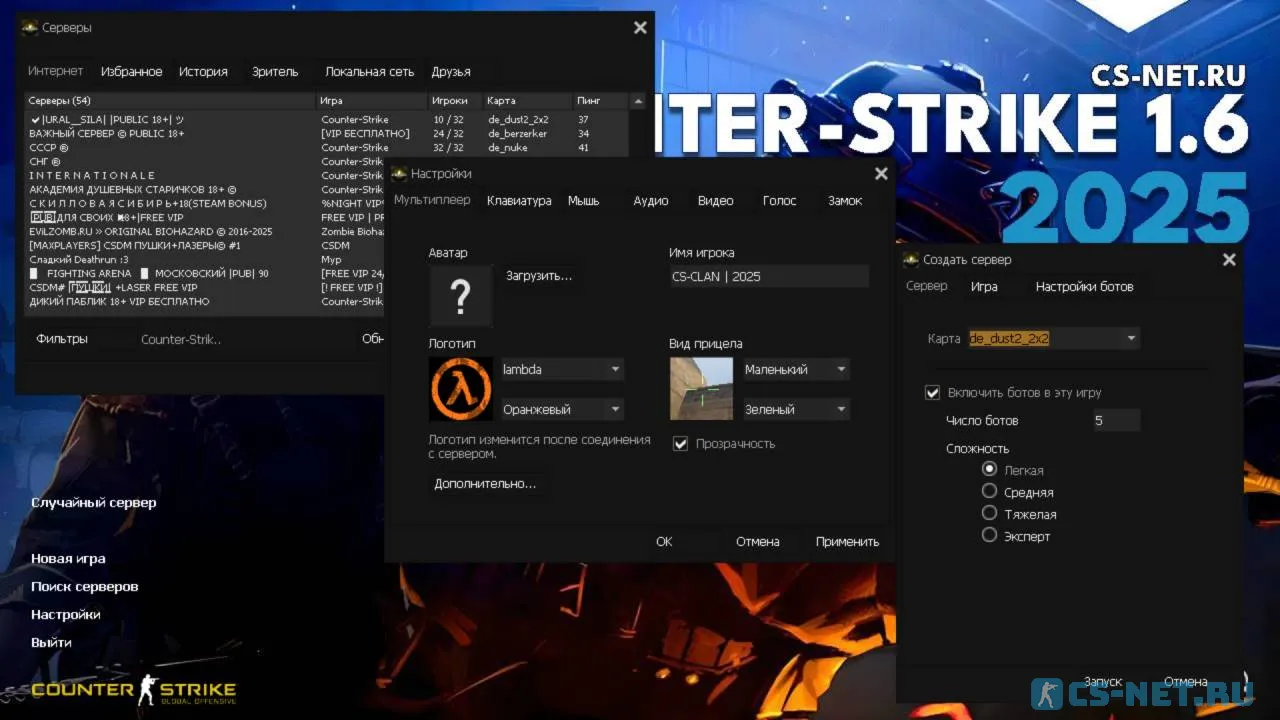Open Замок tab in Settings
Image resolution: width=1280 pixels, height=720 pixels.
click(845, 201)
